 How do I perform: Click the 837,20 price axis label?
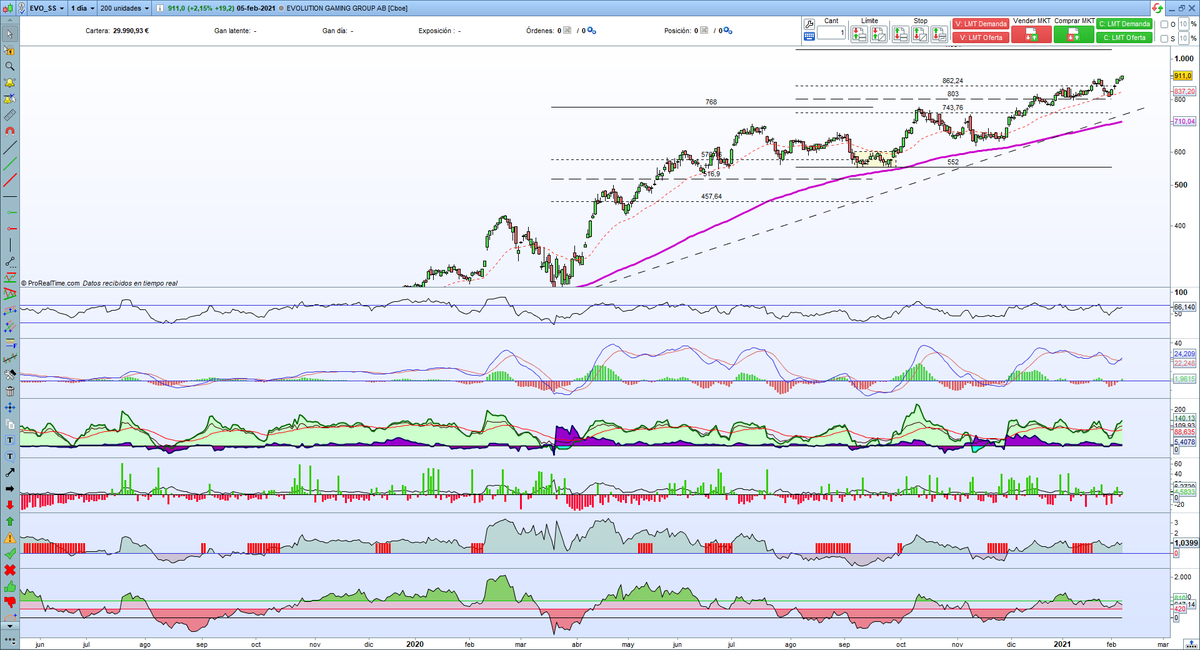coord(1183,90)
